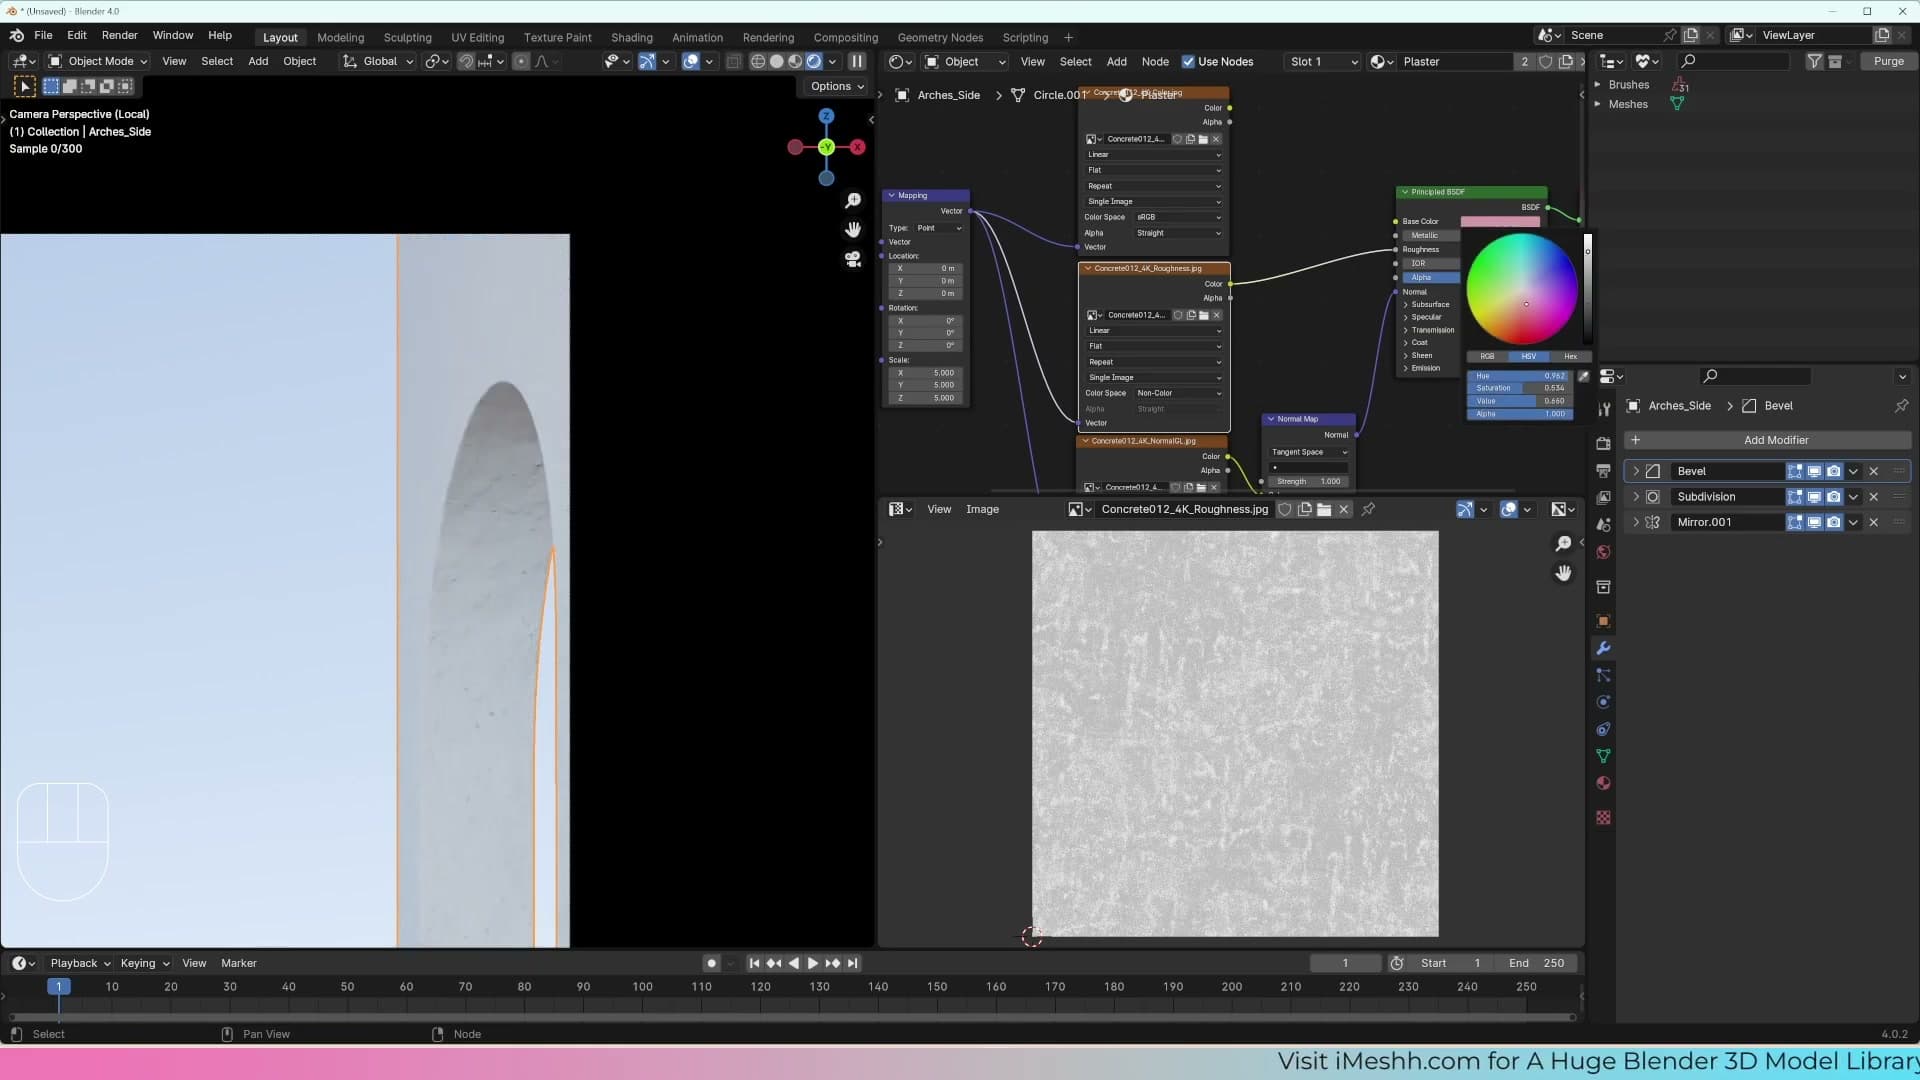Toggle snapping in the 3D viewport header
Screen dimensions: 1920x1080
pos(466,62)
